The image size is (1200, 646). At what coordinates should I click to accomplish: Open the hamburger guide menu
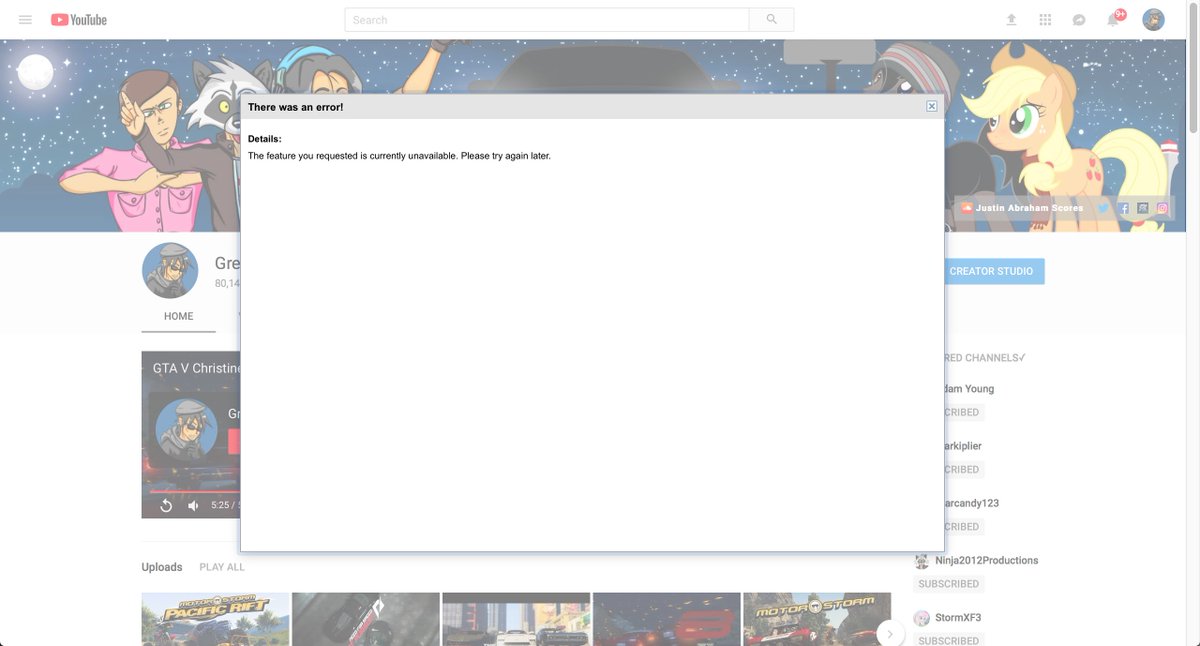(25, 20)
